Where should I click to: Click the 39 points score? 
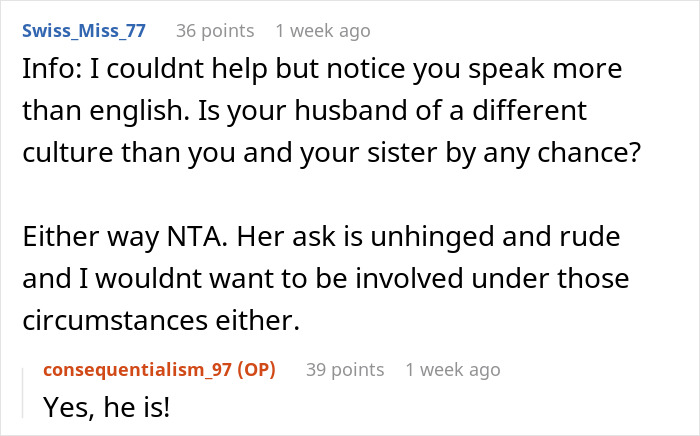click(345, 369)
